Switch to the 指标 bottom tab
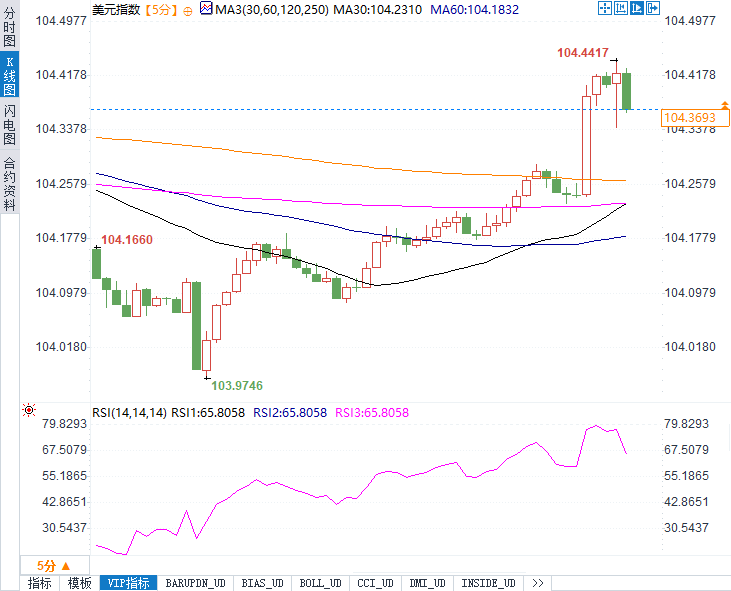Image resolution: width=731 pixels, height=591 pixels. pos(40,583)
